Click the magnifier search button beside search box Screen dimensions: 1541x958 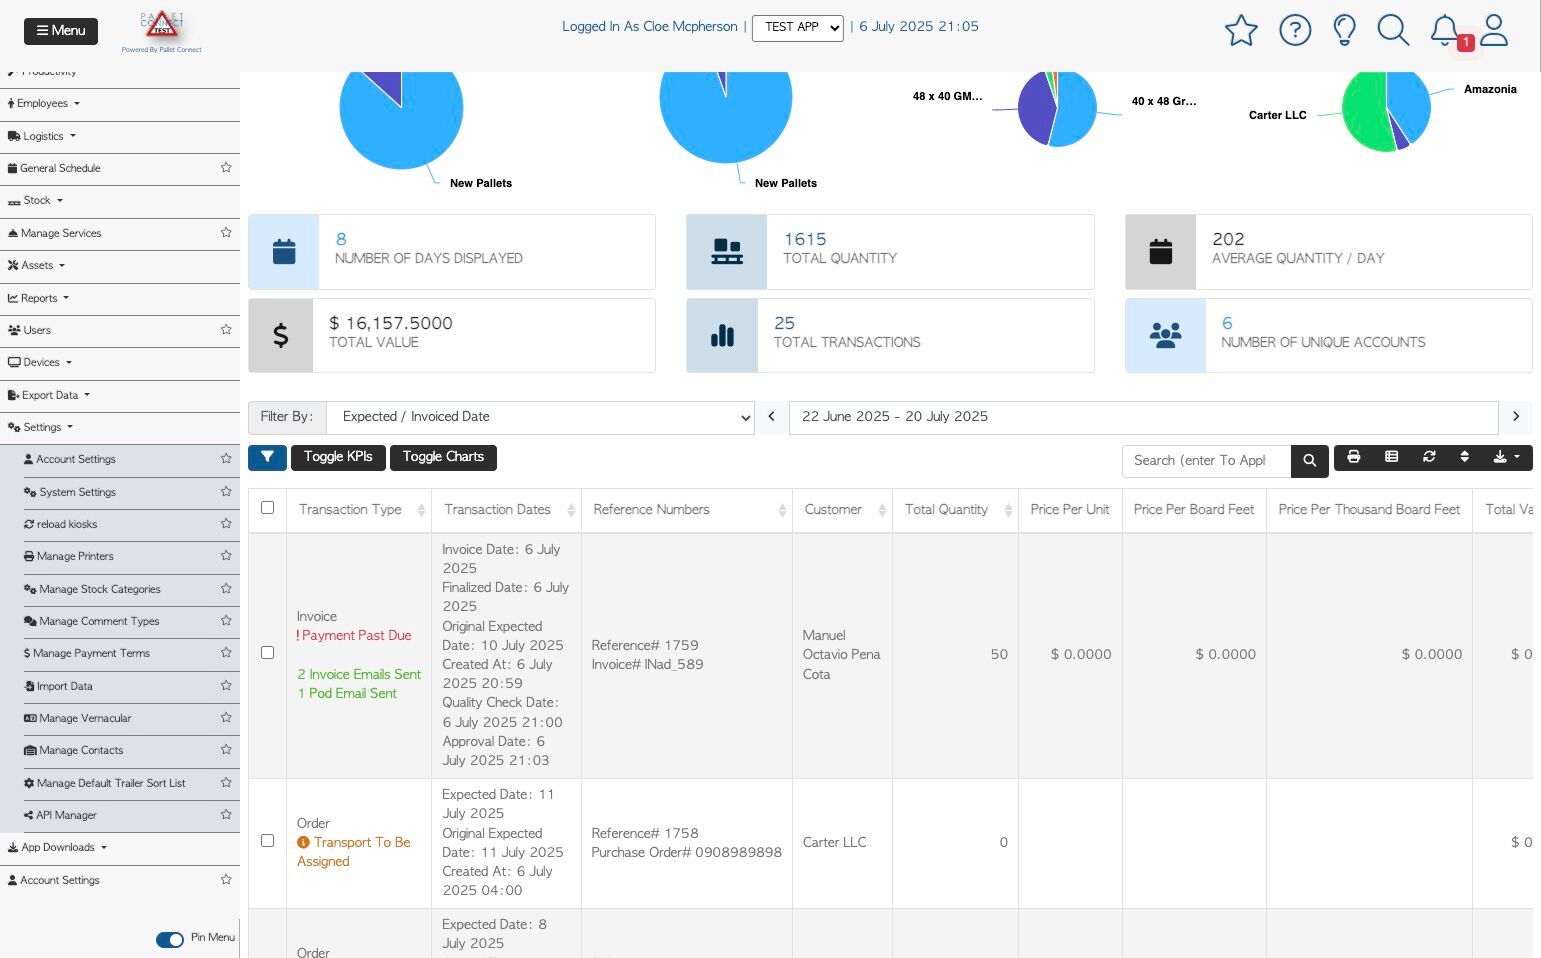tap(1310, 461)
